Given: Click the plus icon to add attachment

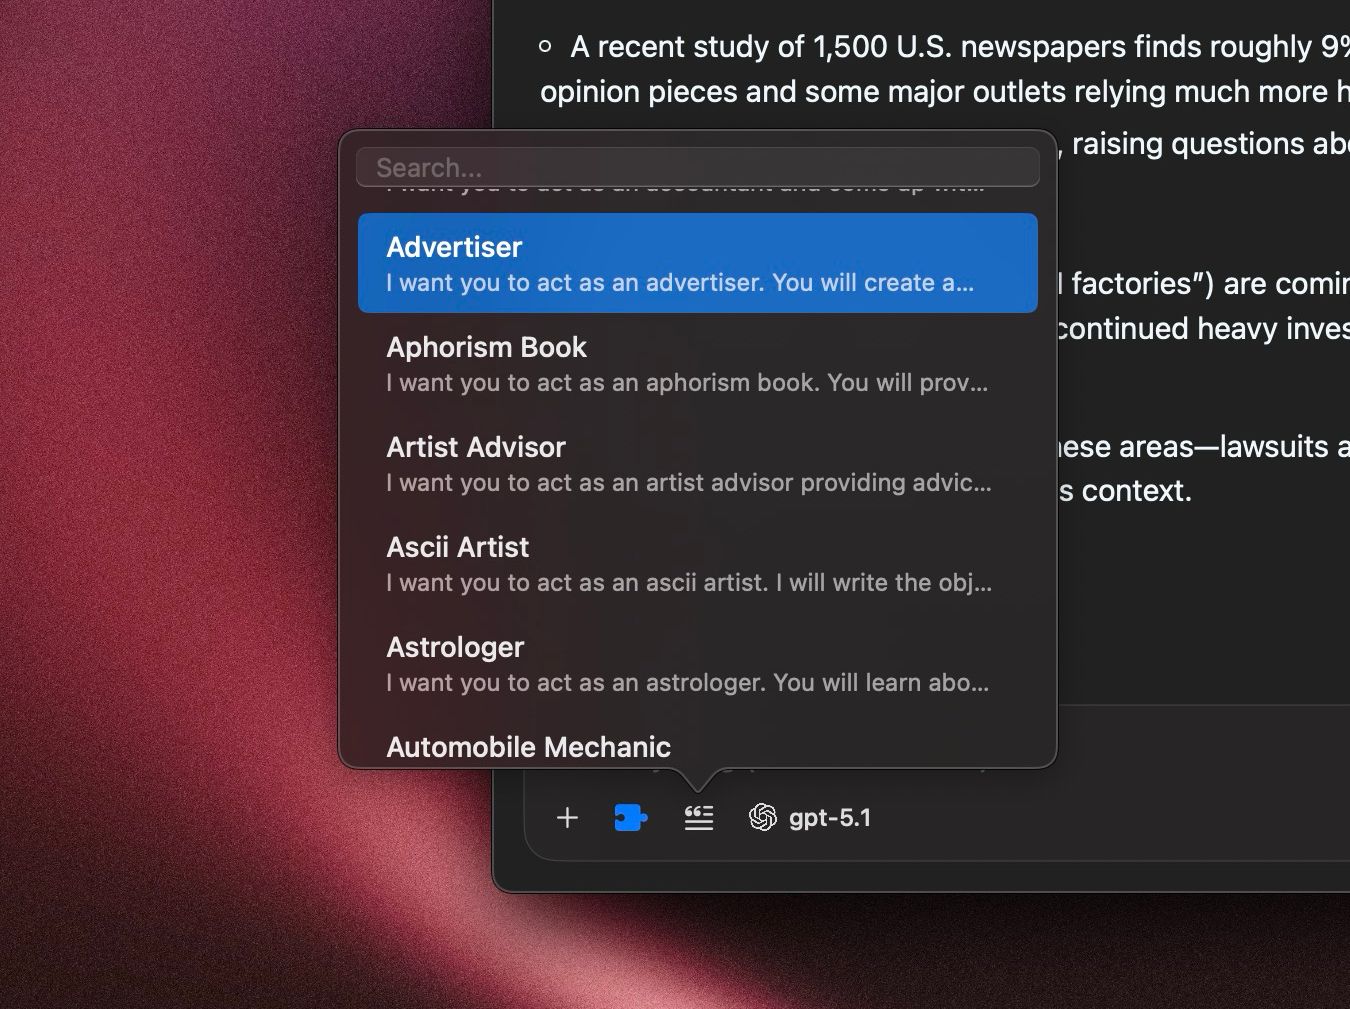Looking at the screenshot, I should tap(567, 818).
